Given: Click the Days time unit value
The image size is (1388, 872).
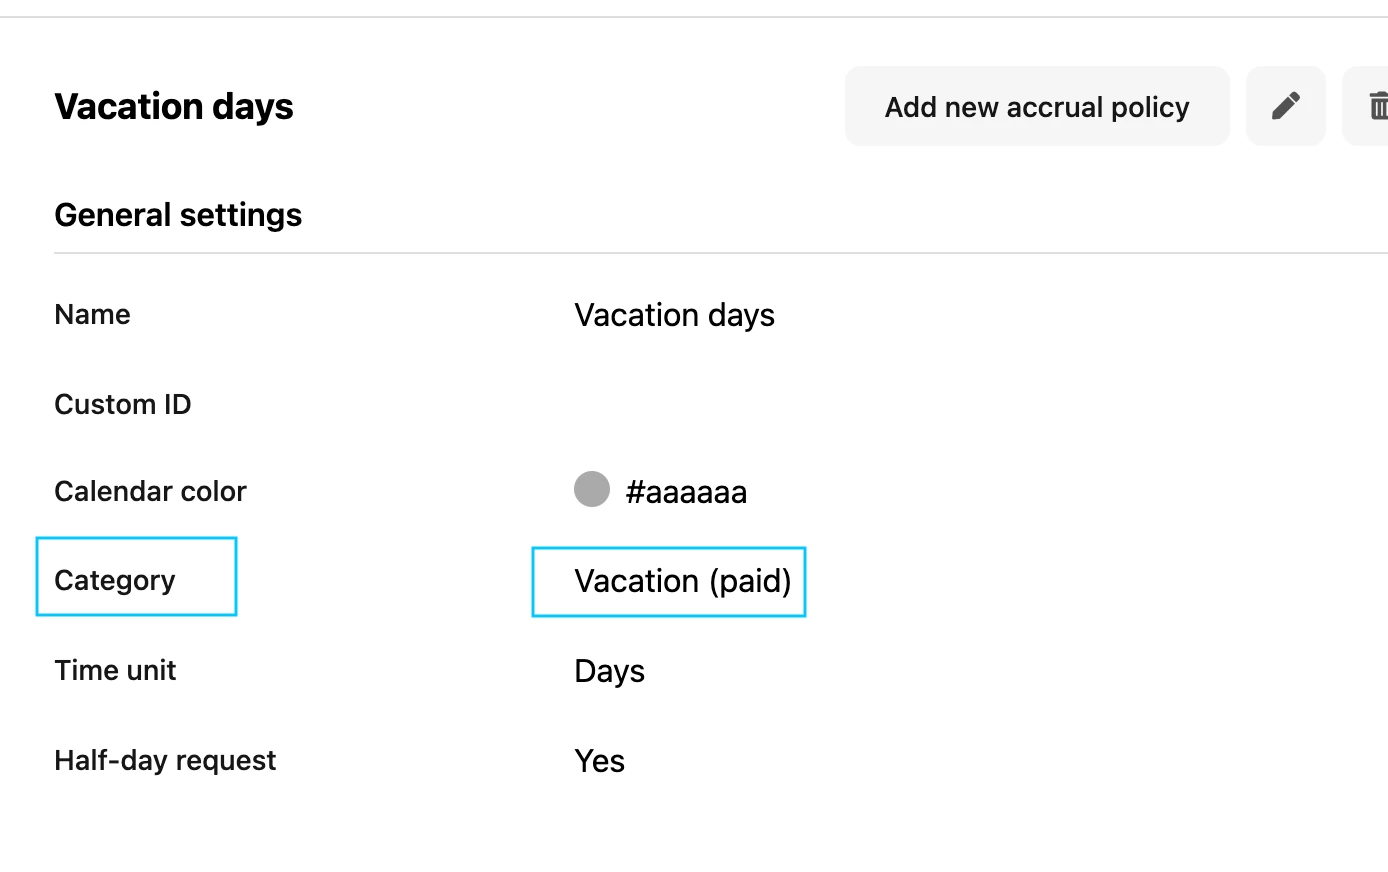Looking at the screenshot, I should click(610, 671).
